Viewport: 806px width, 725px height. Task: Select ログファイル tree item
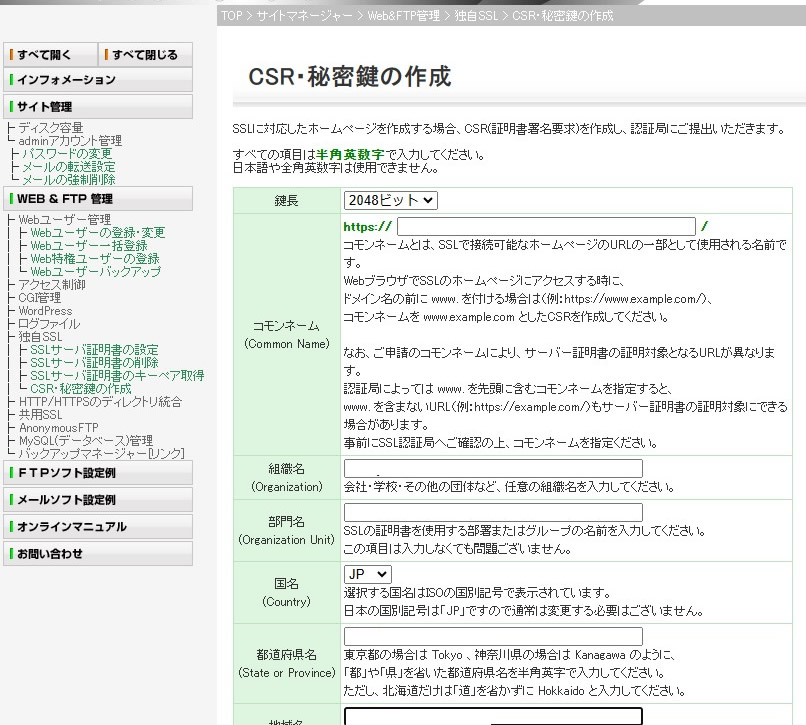(49, 323)
